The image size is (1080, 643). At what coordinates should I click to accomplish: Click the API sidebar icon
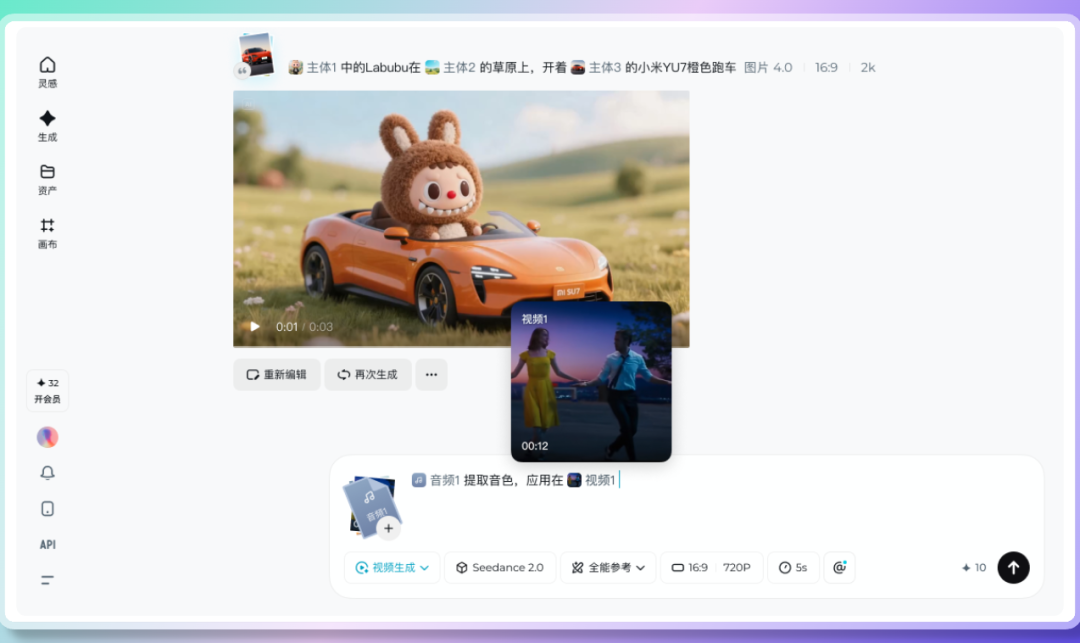point(47,544)
